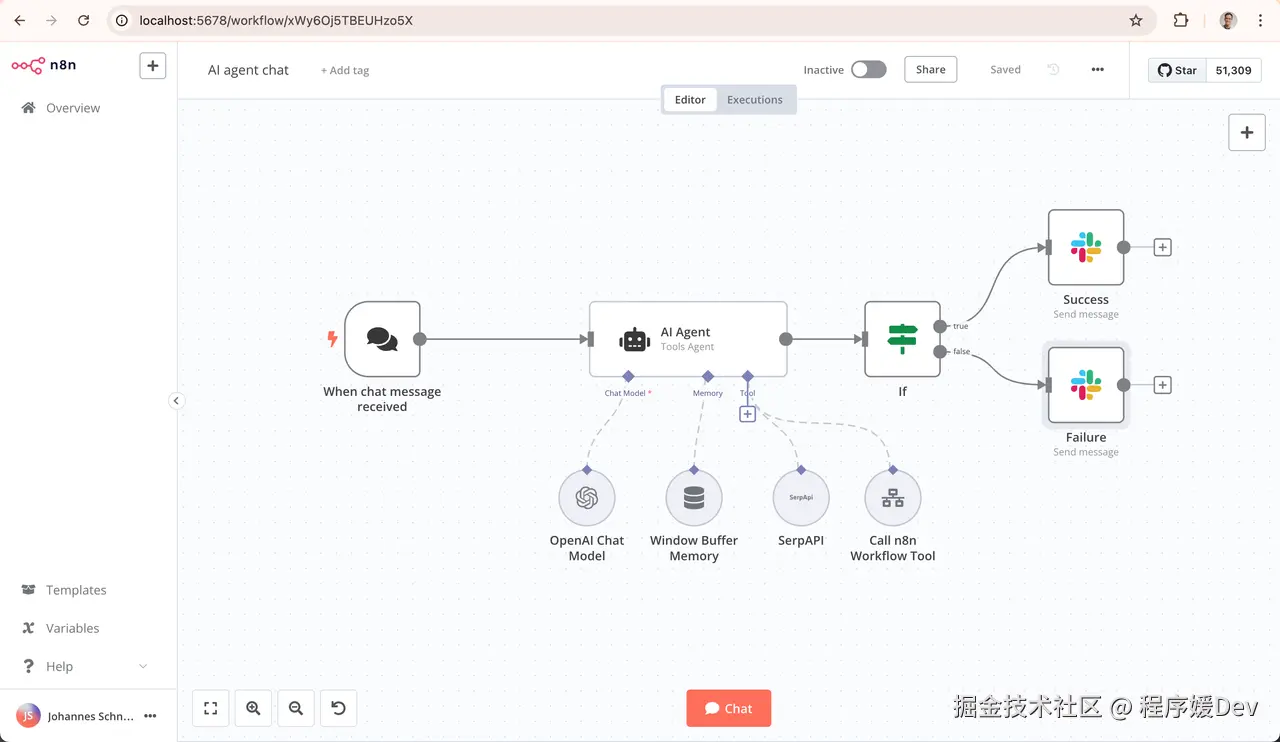Image resolution: width=1280 pixels, height=742 pixels.
Task: Open the Chat button
Action: click(729, 708)
